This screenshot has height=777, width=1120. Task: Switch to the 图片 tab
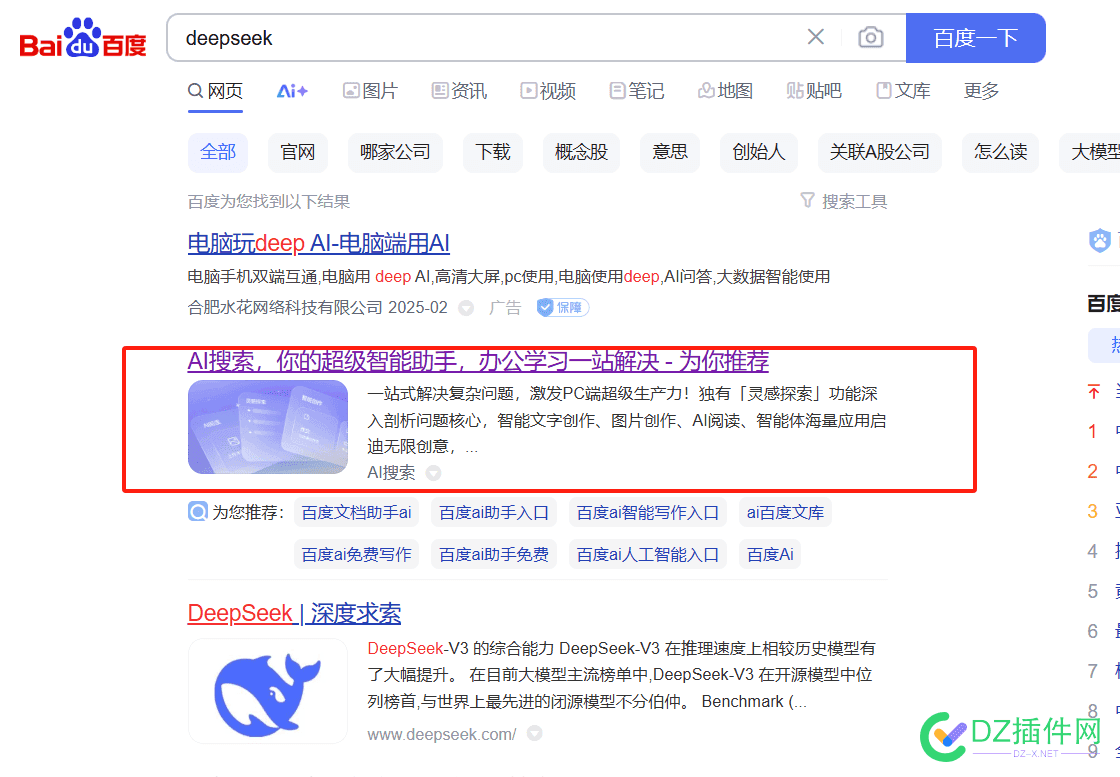(370, 91)
